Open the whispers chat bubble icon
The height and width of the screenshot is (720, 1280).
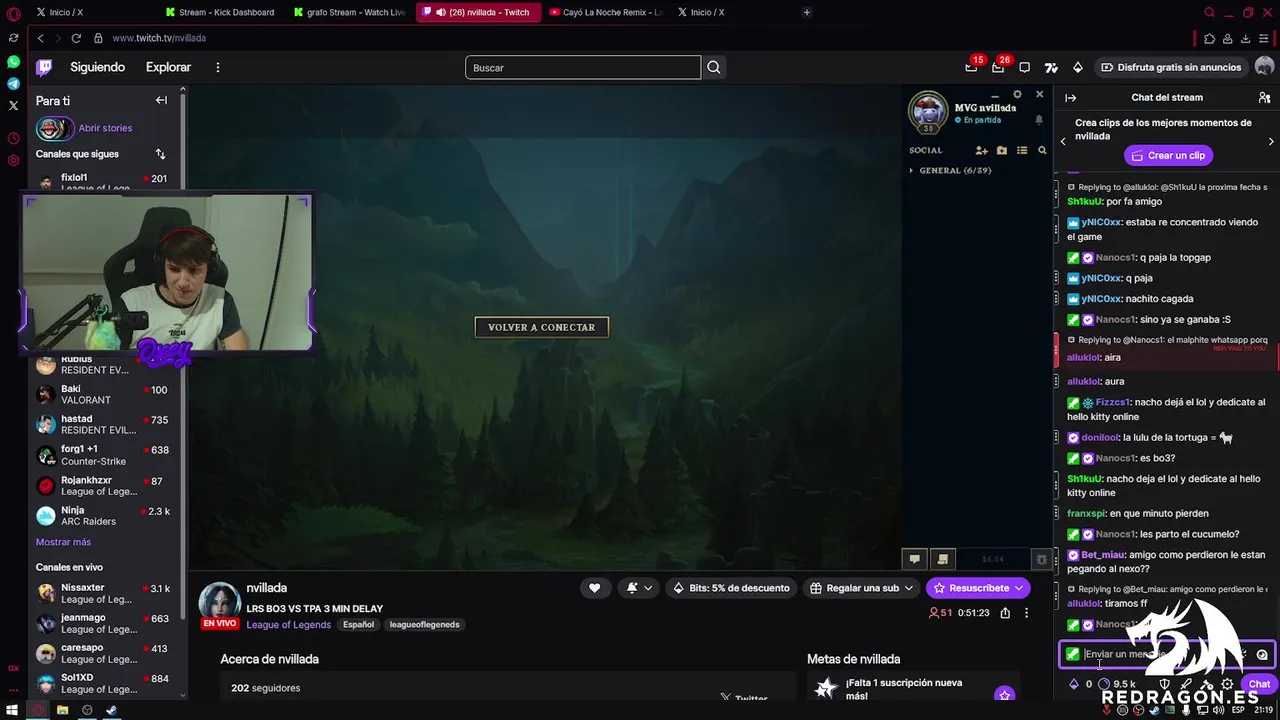1024,67
